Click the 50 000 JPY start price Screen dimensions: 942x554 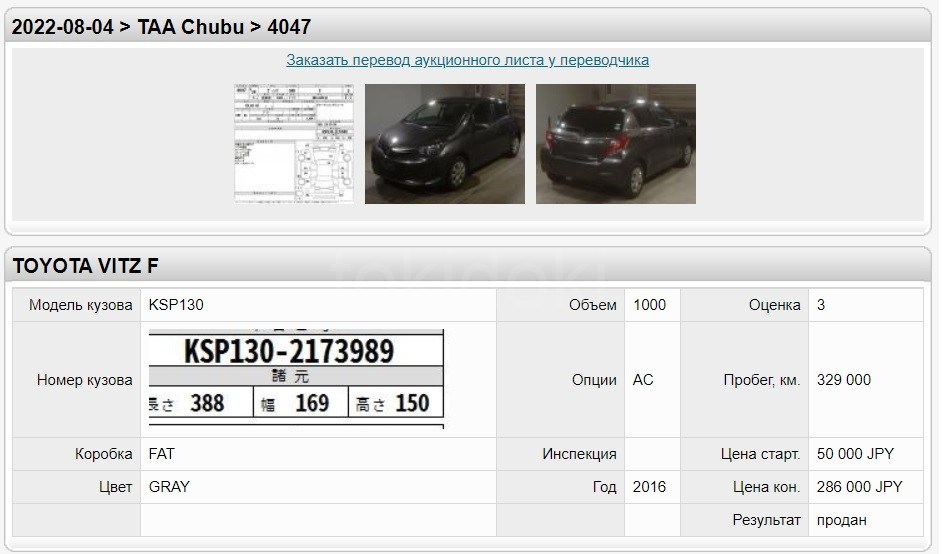pyautogui.click(x=855, y=454)
